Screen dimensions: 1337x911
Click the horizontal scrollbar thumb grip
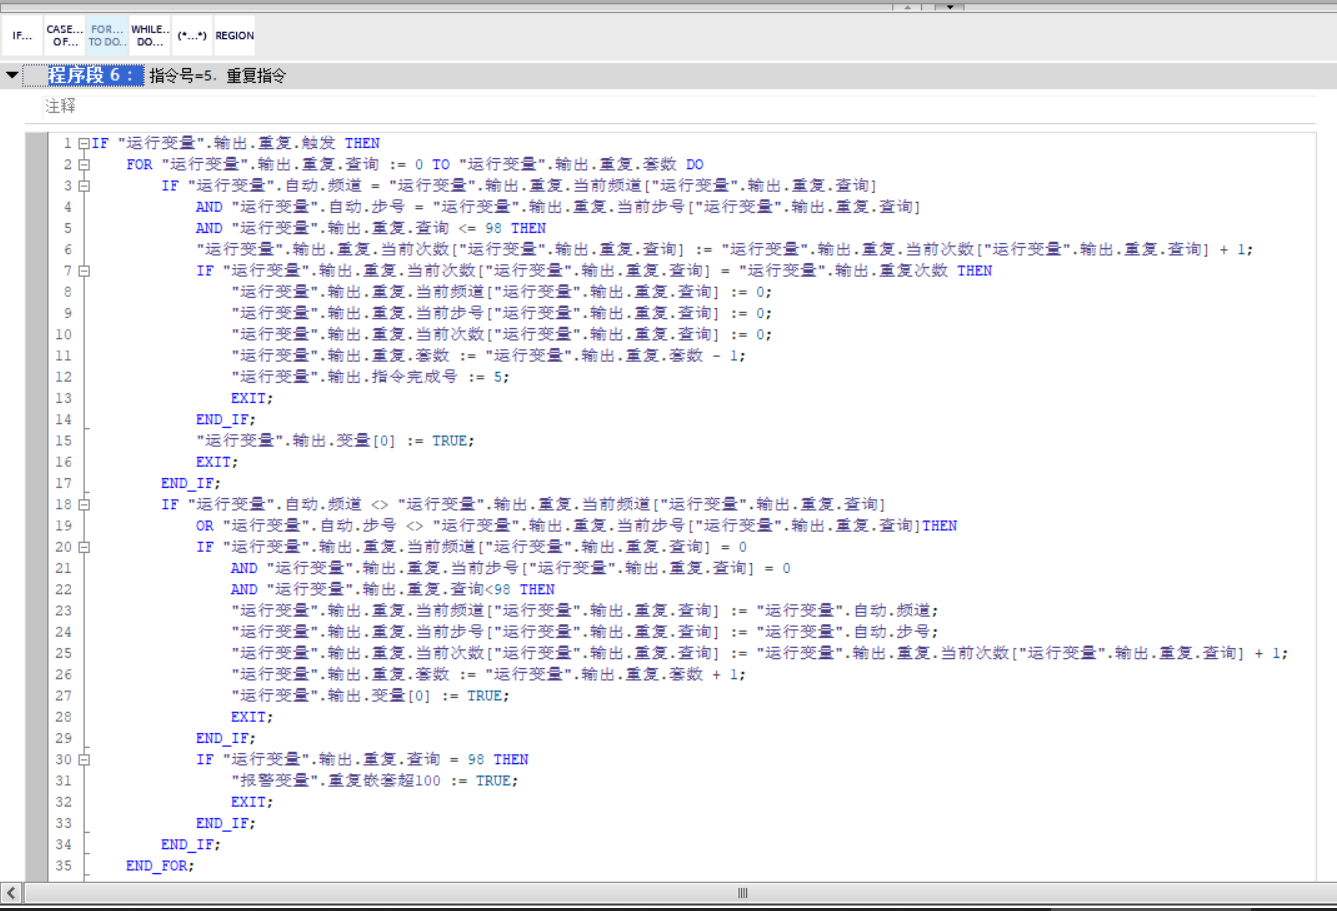coord(742,893)
